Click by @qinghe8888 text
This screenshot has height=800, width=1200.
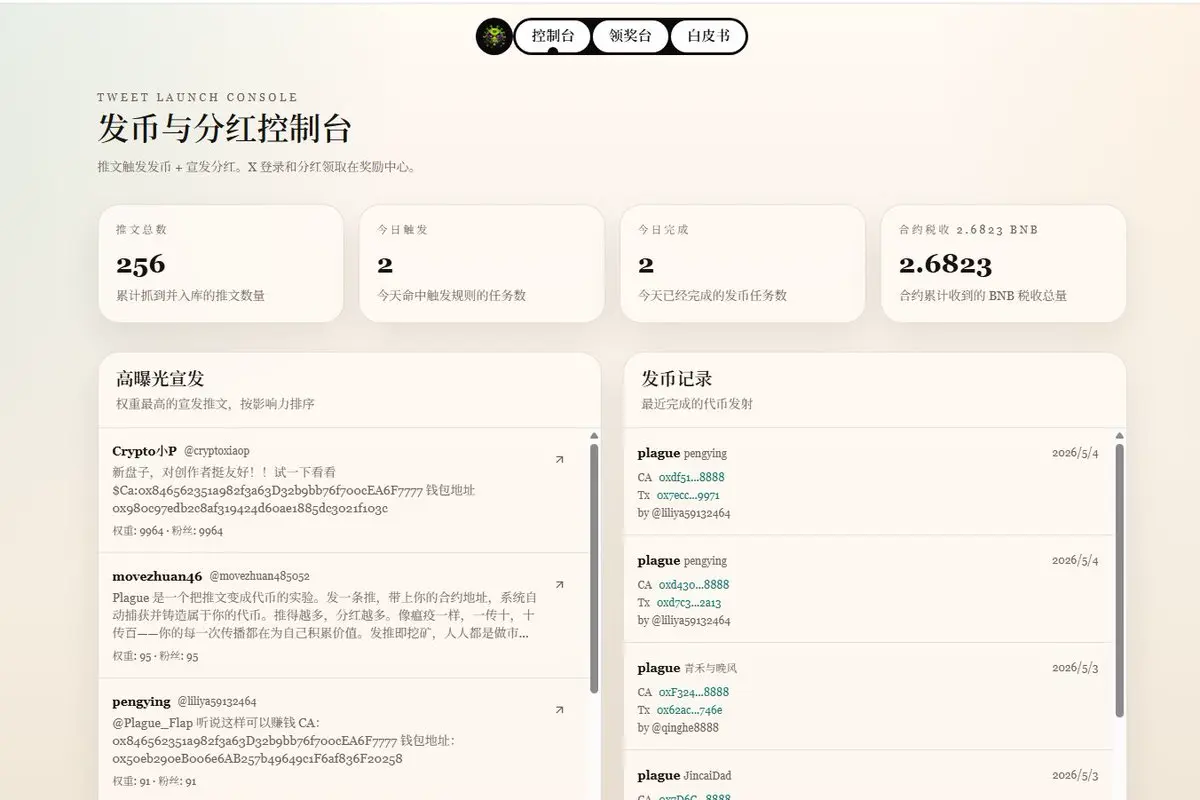pos(678,728)
